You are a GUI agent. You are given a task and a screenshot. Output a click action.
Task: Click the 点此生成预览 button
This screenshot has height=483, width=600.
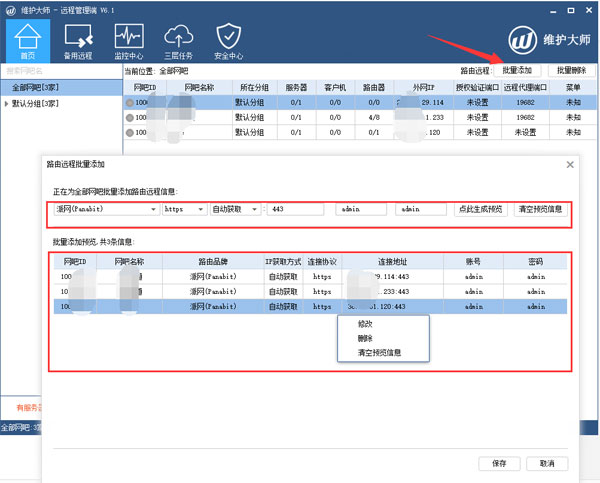click(481, 209)
